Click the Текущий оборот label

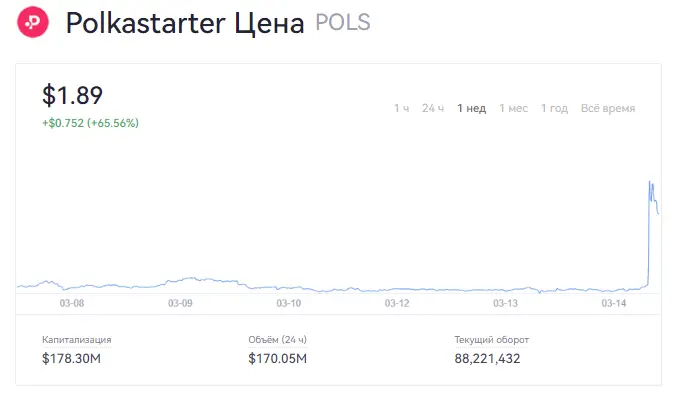[x=491, y=340]
